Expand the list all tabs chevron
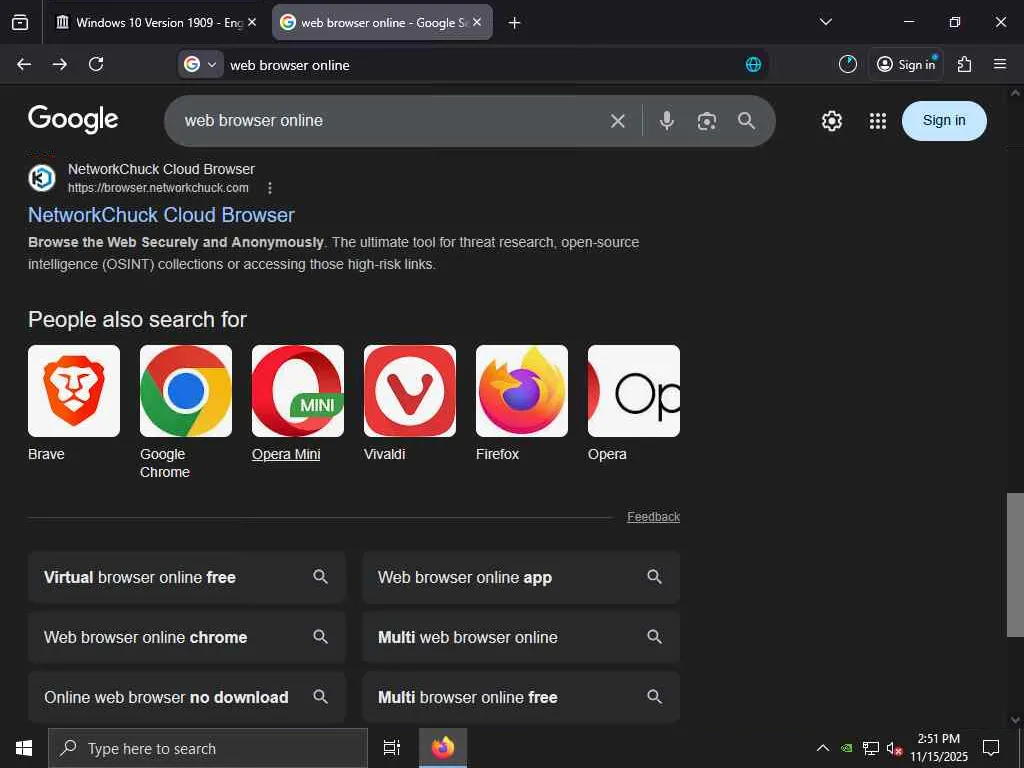Viewport: 1024px width, 768px height. pyautogui.click(x=826, y=22)
